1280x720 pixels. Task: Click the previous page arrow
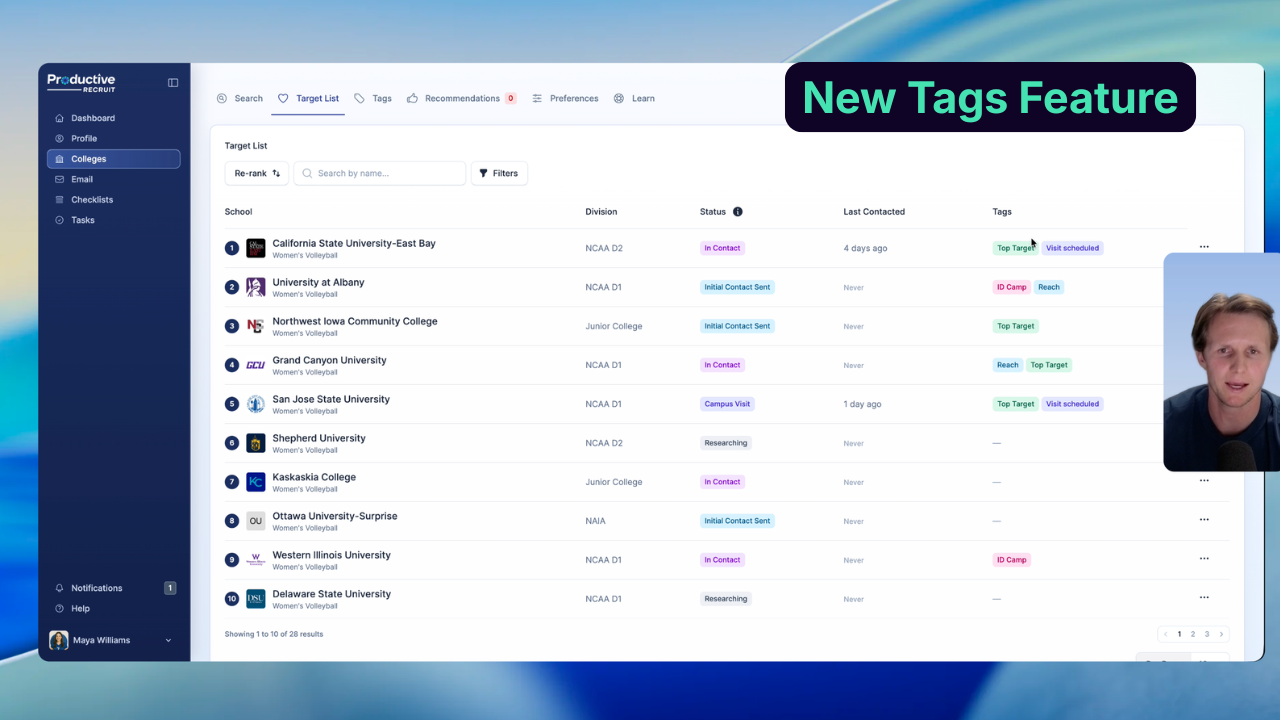pyautogui.click(x=1165, y=634)
